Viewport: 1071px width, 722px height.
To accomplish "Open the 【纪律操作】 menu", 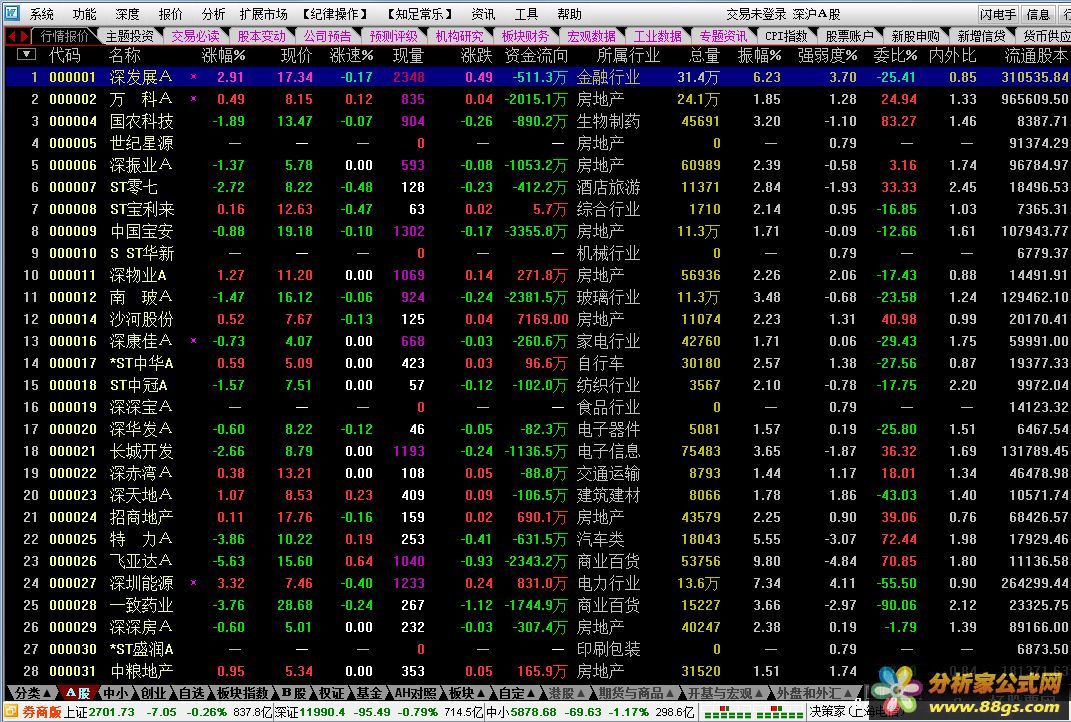I will tap(334, 14).
